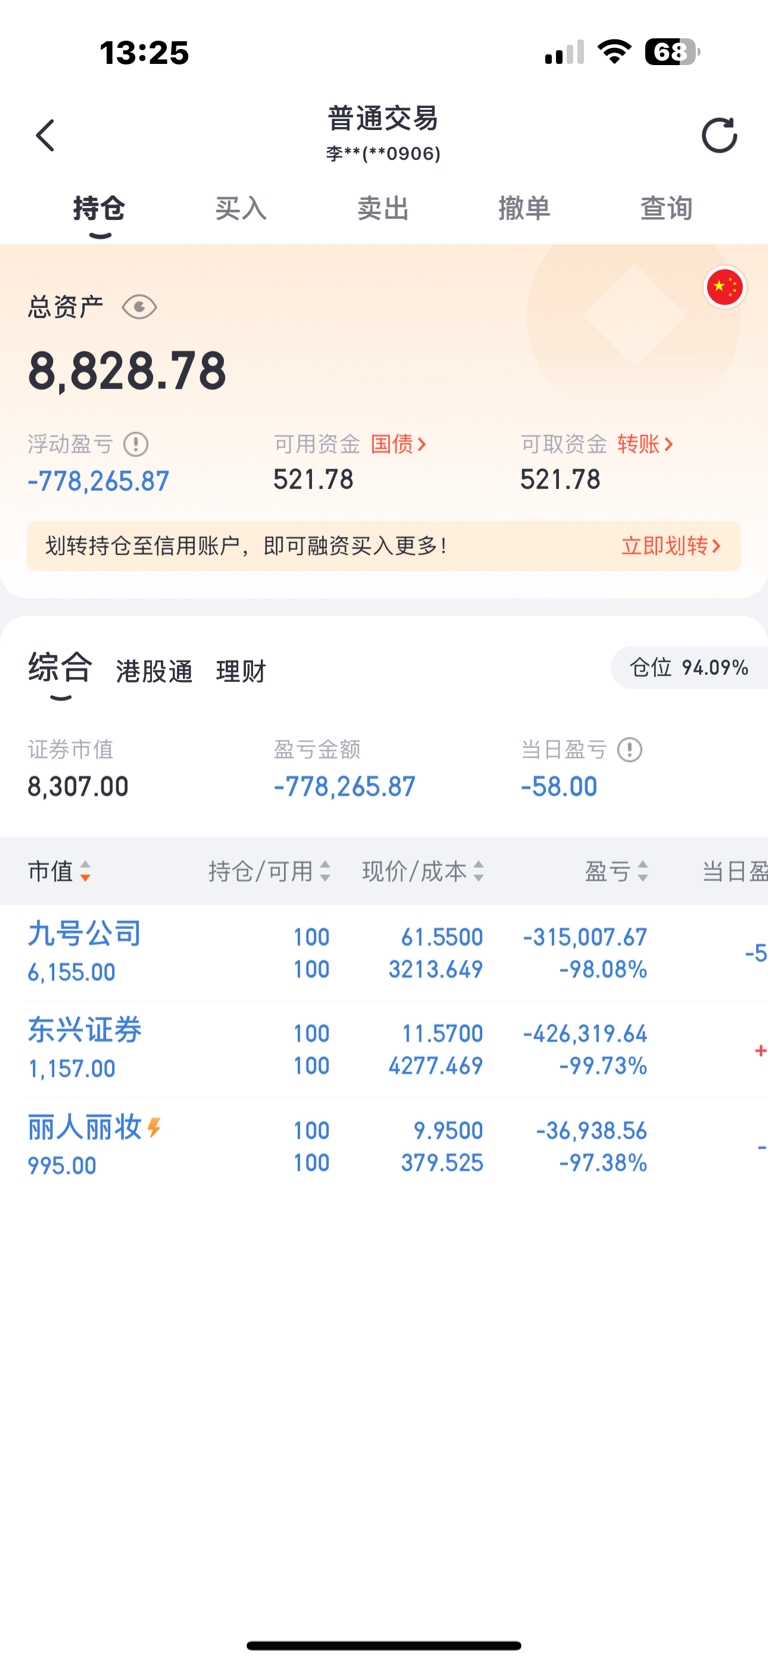
Task: Tap account name 李**(**0906)
Action: (383, 153)
